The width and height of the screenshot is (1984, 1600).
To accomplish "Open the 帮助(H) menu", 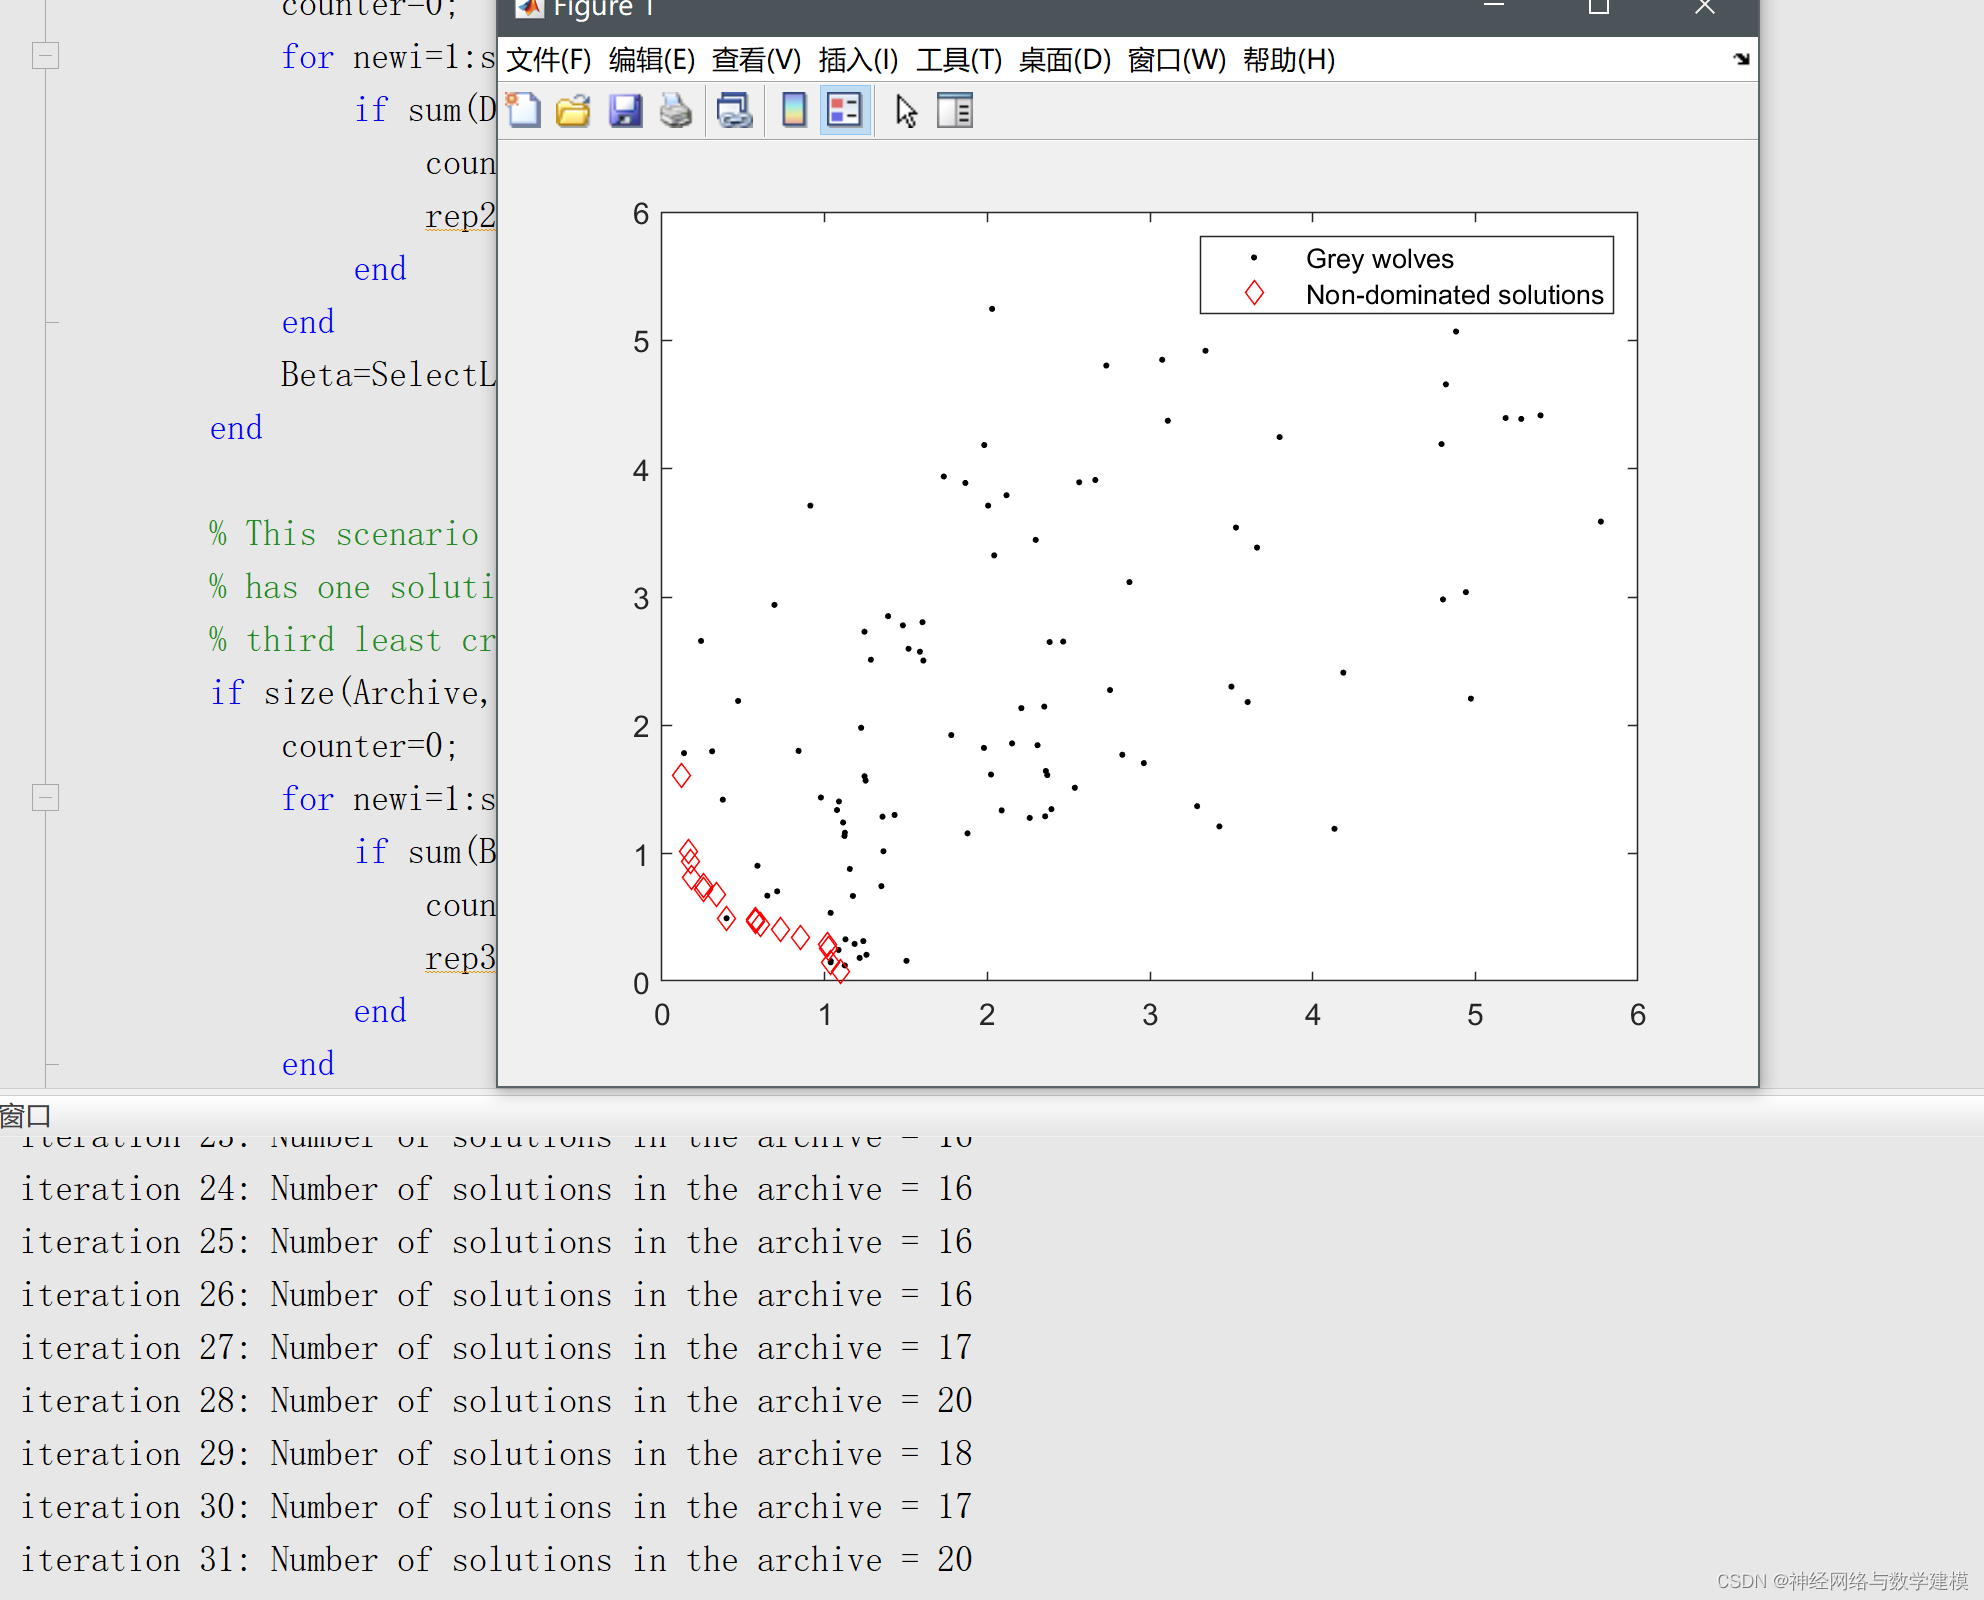I will click(x=1288, y=60).
